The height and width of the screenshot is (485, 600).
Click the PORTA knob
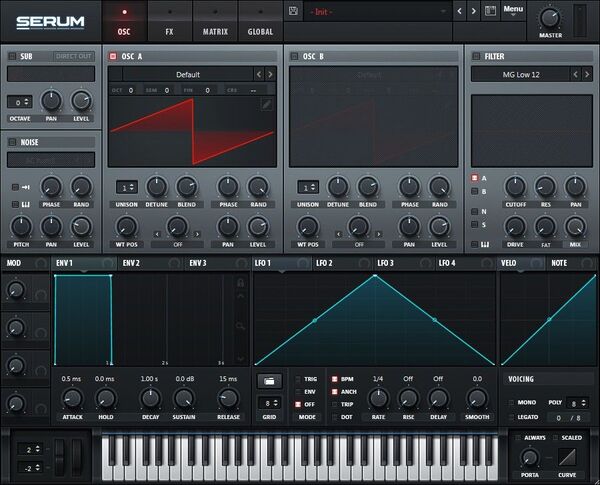pyautogui.click(x=530, y=458)
